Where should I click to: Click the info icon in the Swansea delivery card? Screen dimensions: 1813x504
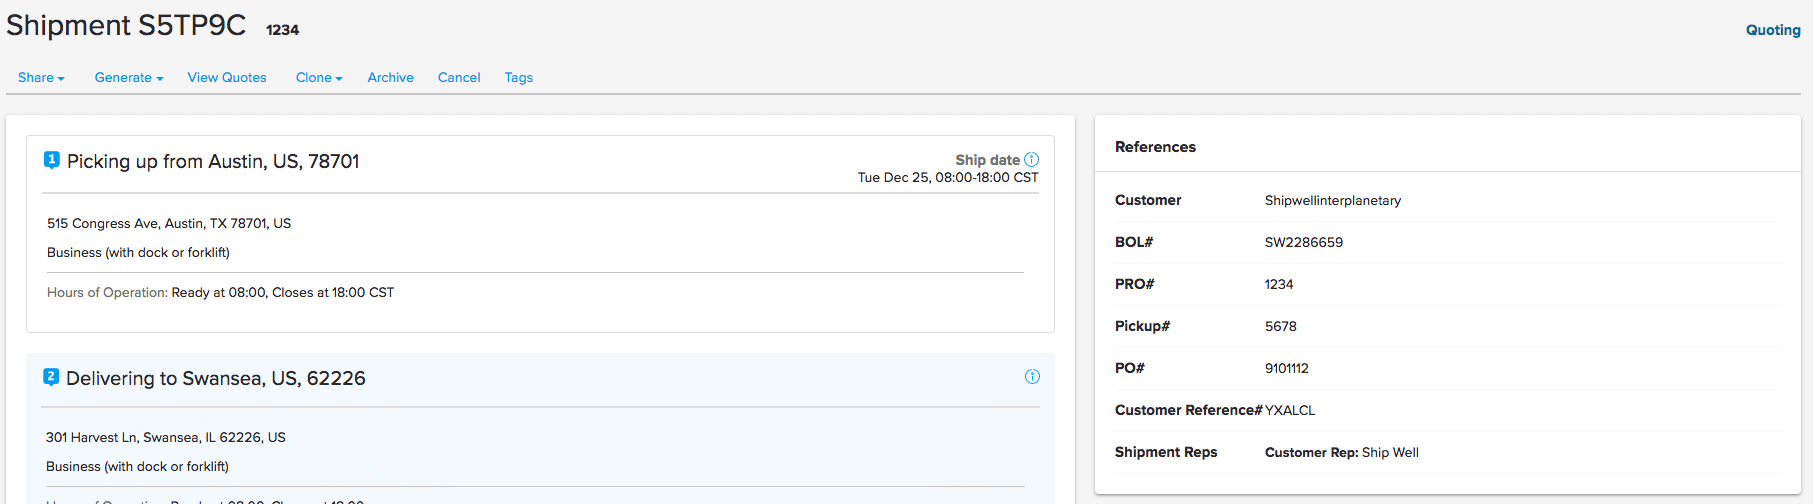pos(1032,377)
